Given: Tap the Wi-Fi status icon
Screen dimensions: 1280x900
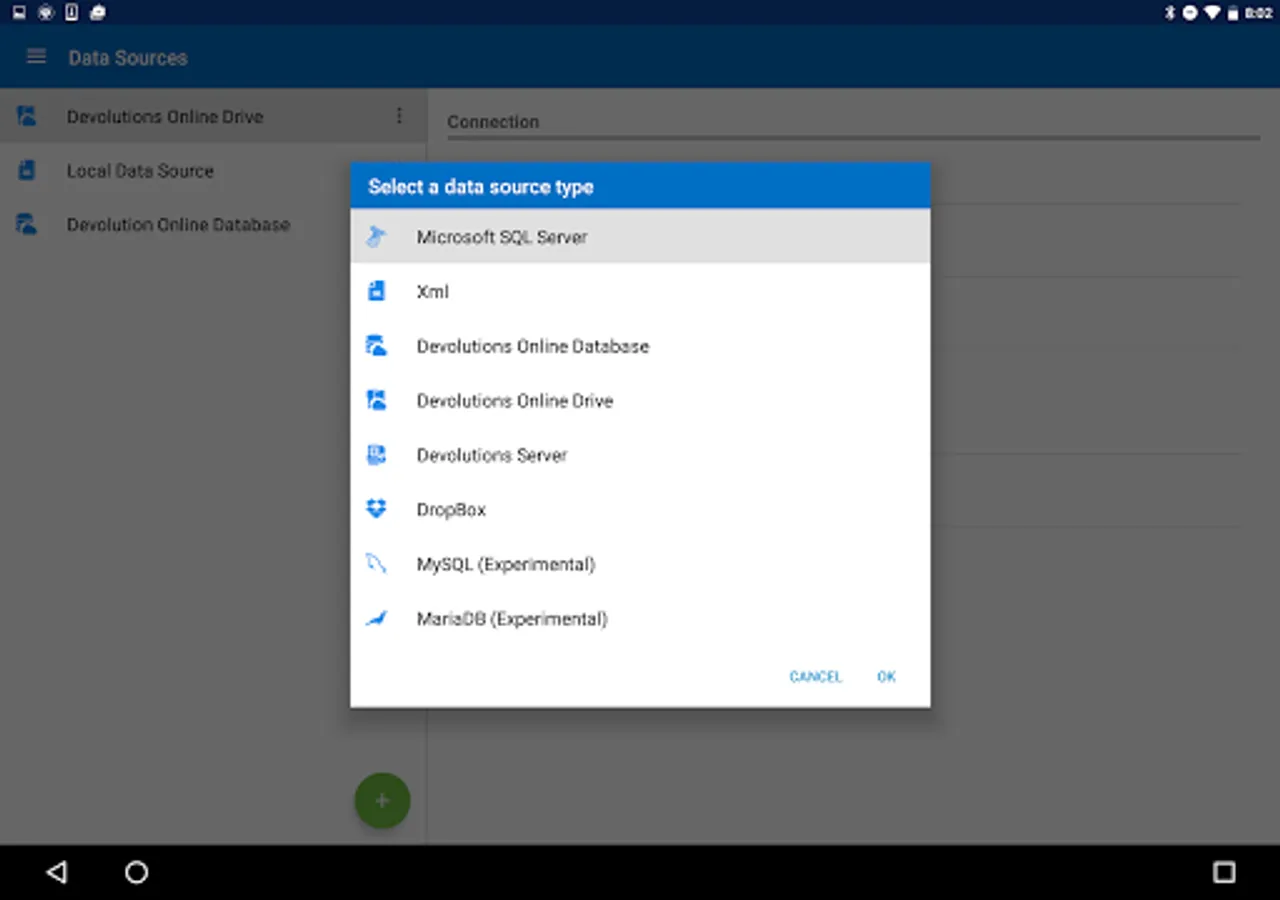Looking at the screenshot, I should pos(1212,13).
